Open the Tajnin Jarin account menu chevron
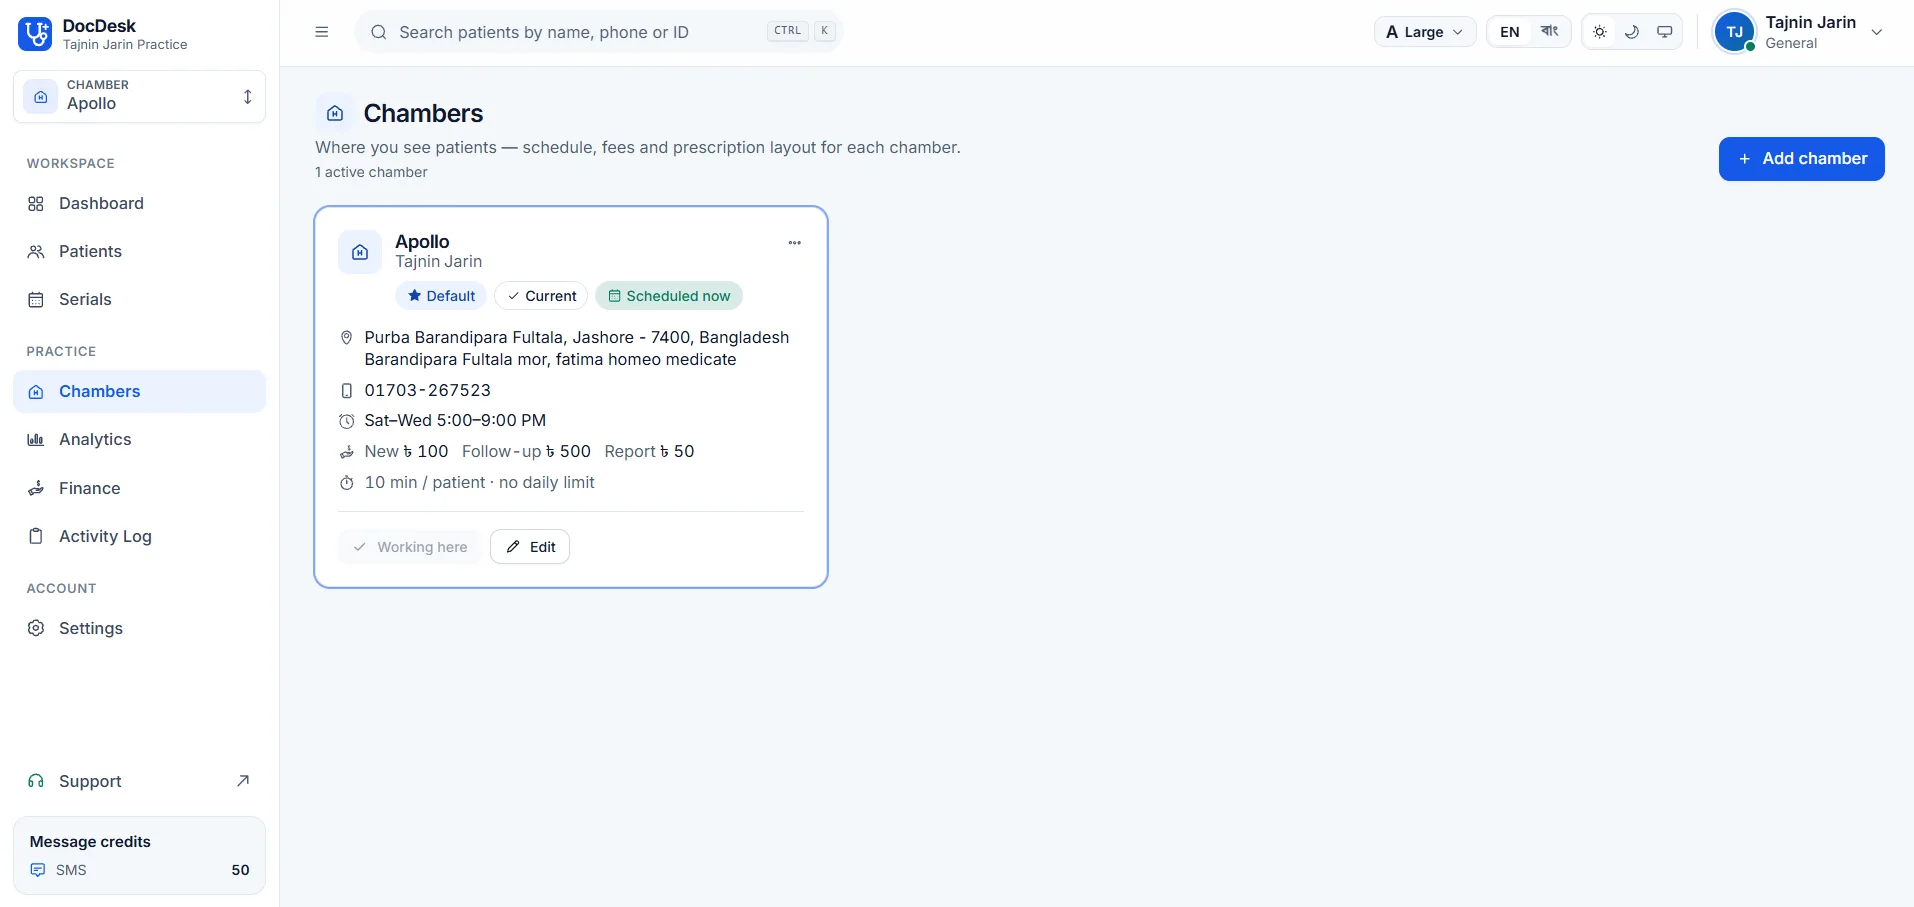The width and height of the screenshot is (1914, 907). pyautogui.click(x=1877, y=32)
